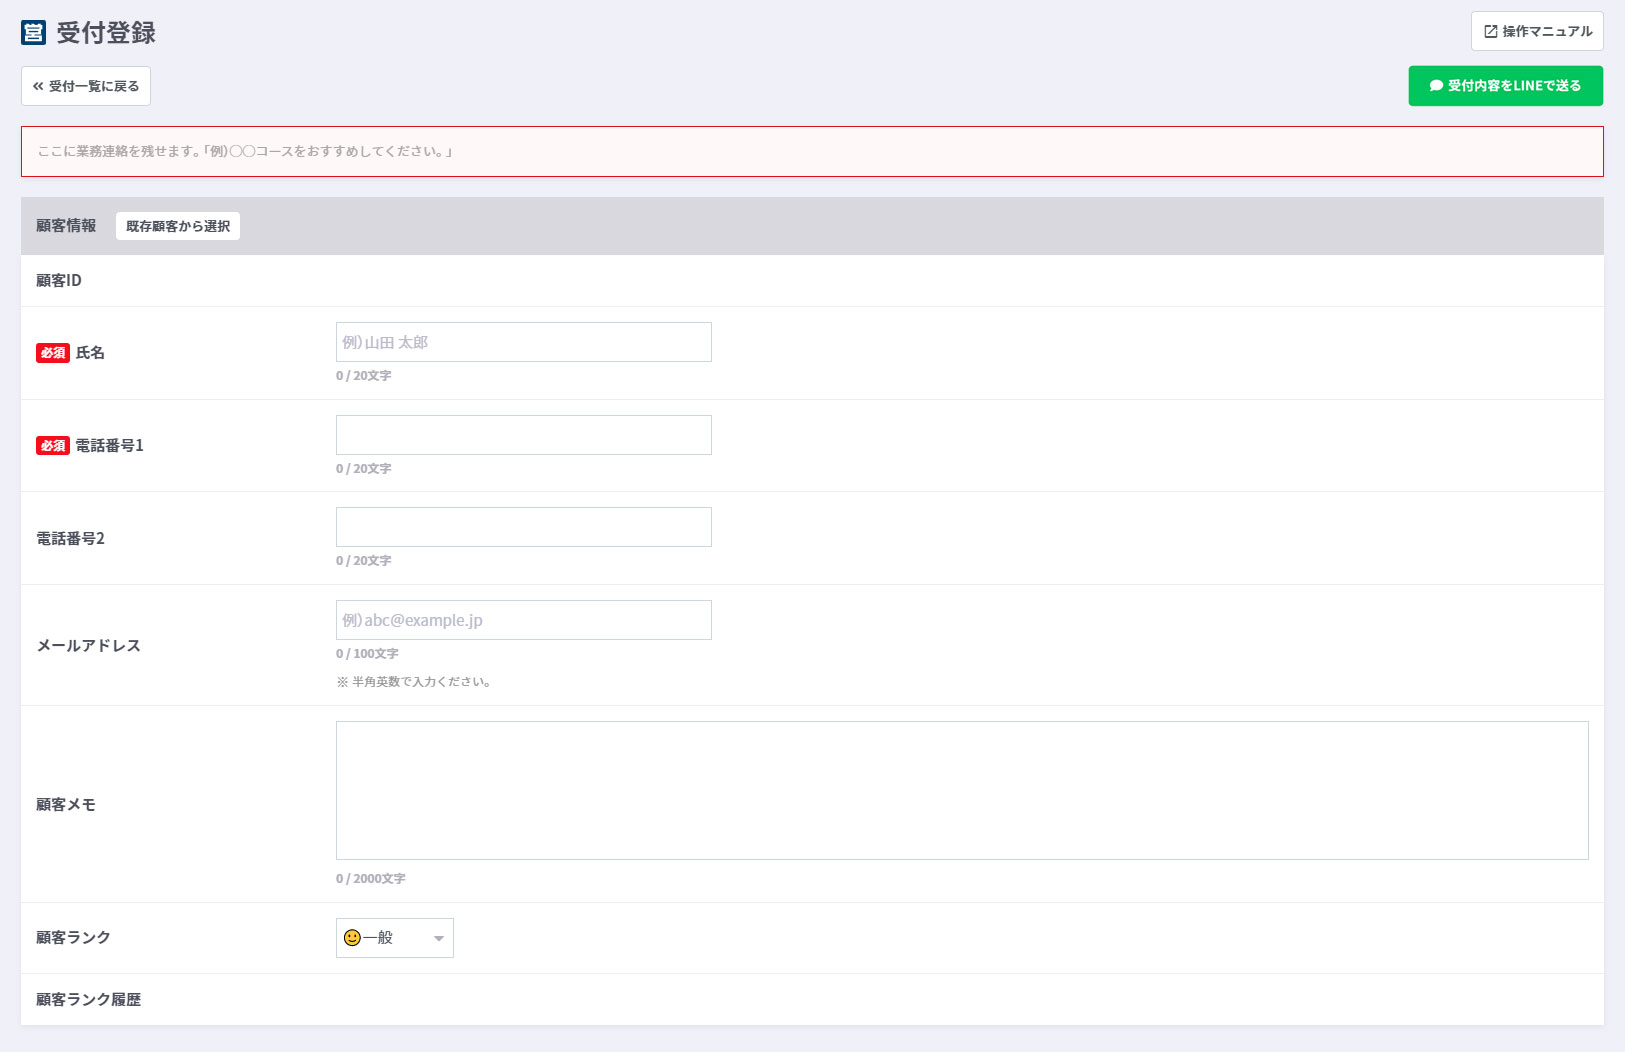Screen dimensions: 1625x1052
Task: Click the smiley face icon in 顧客ランク
Action: click(352, 938)
